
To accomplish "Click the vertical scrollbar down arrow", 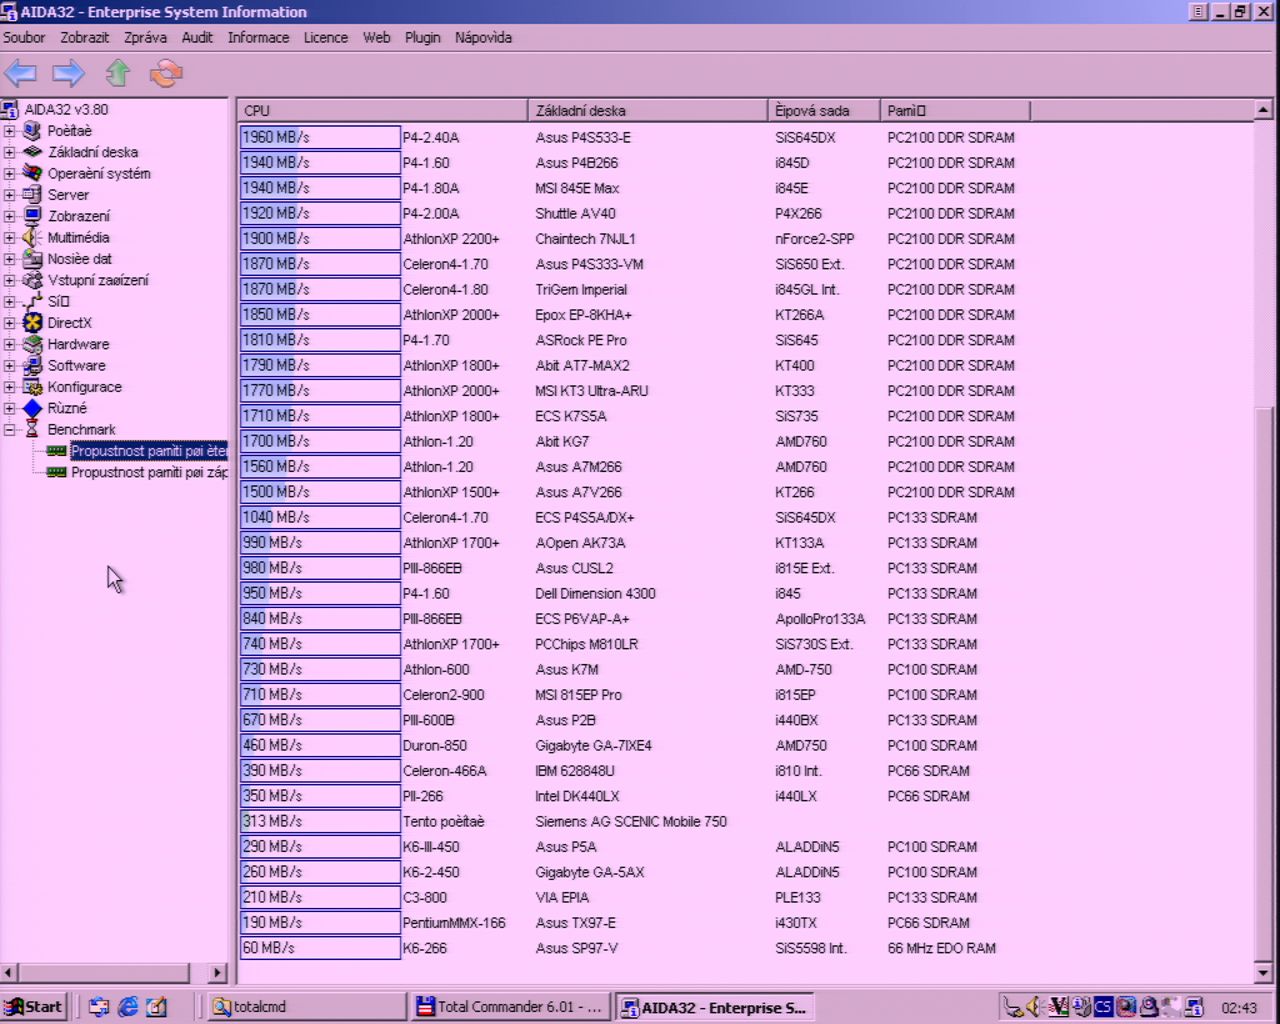I will pos(1263,972).
